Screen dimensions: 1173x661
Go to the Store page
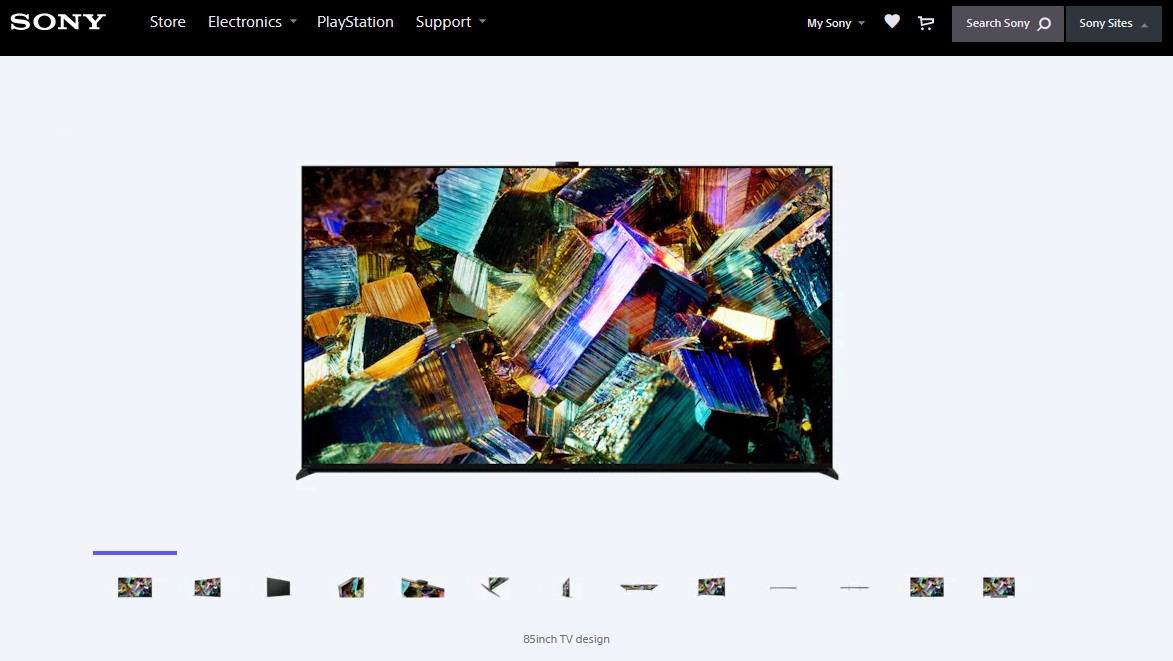click(168, 22)
